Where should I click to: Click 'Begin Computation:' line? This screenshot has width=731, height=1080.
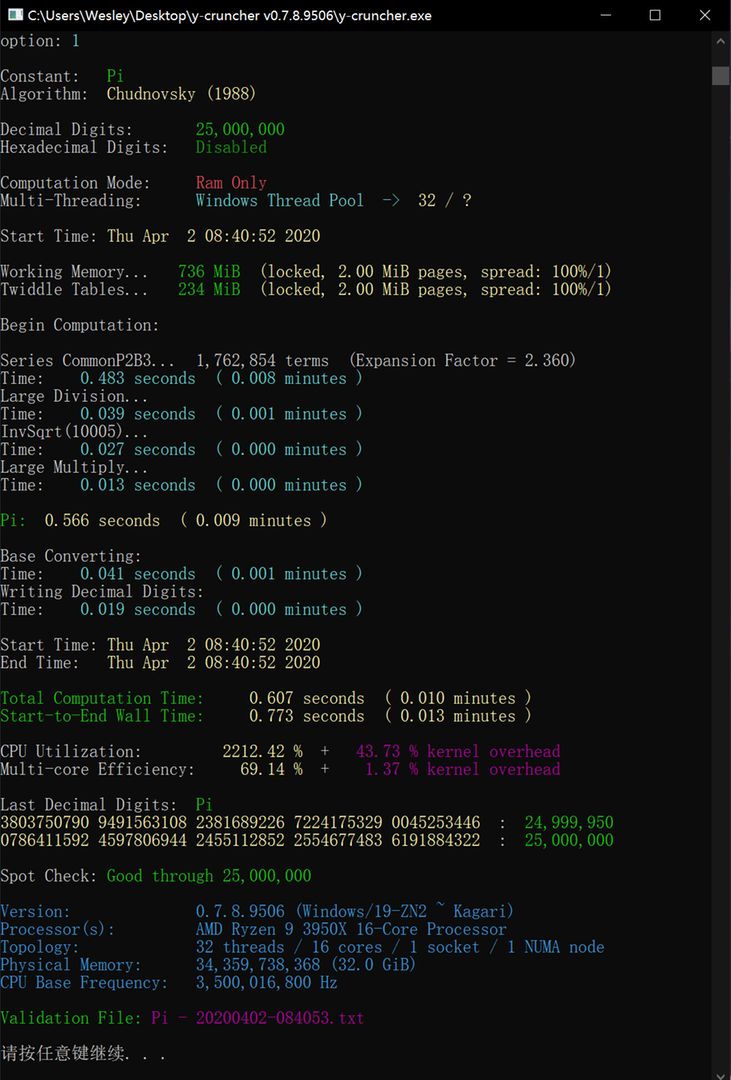(79, 325)
